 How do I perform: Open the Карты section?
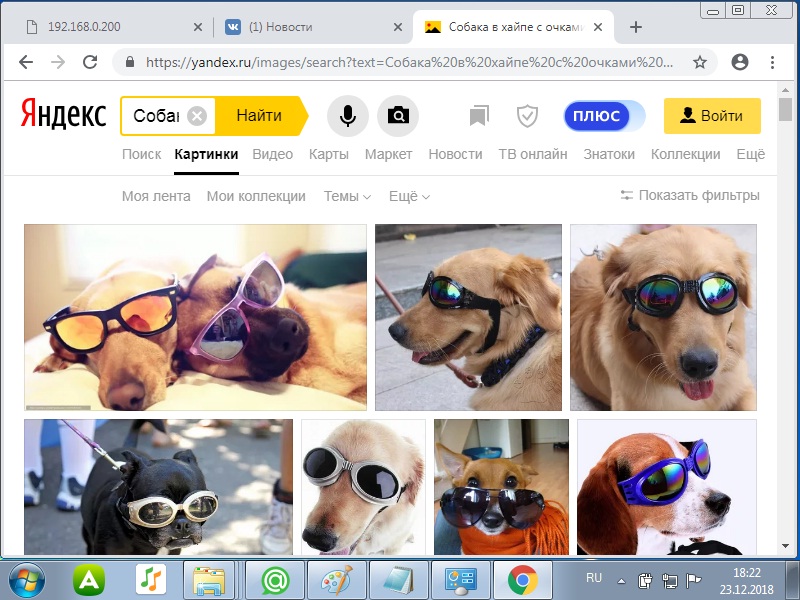(x=329, y=154)
